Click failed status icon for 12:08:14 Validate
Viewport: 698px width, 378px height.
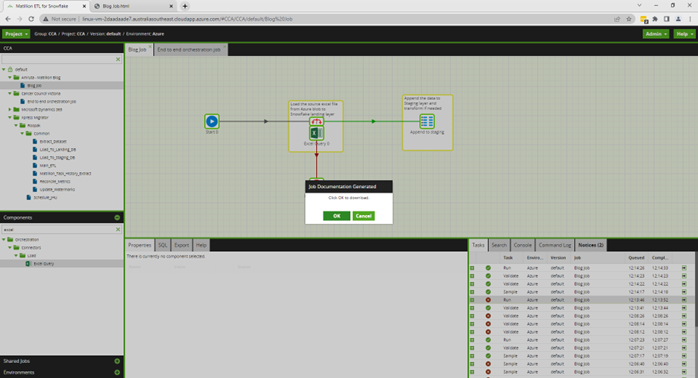click(488, 324)
